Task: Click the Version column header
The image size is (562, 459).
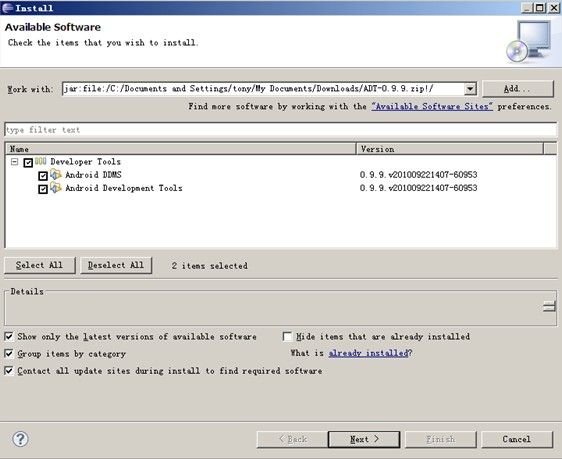Action: coord(450,149)
